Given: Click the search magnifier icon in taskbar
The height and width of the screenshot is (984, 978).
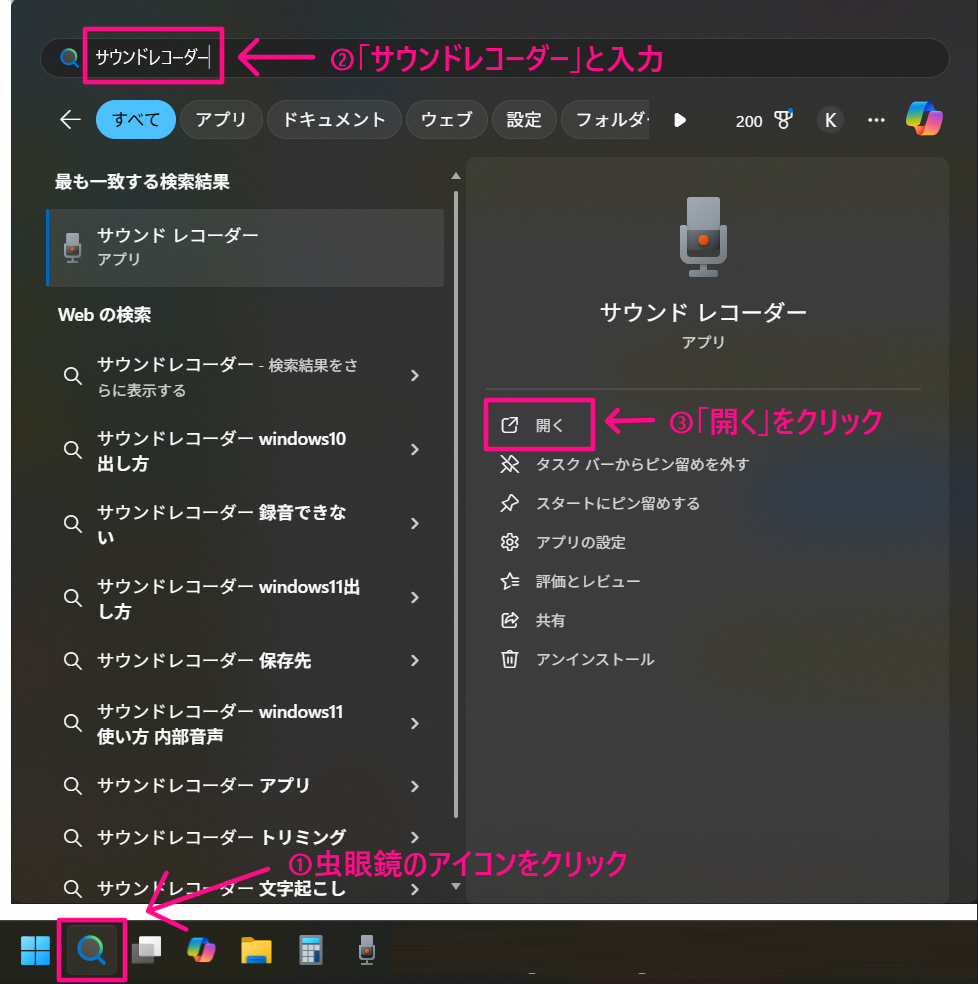Looking at the screenshot, I should pos(92,949).
